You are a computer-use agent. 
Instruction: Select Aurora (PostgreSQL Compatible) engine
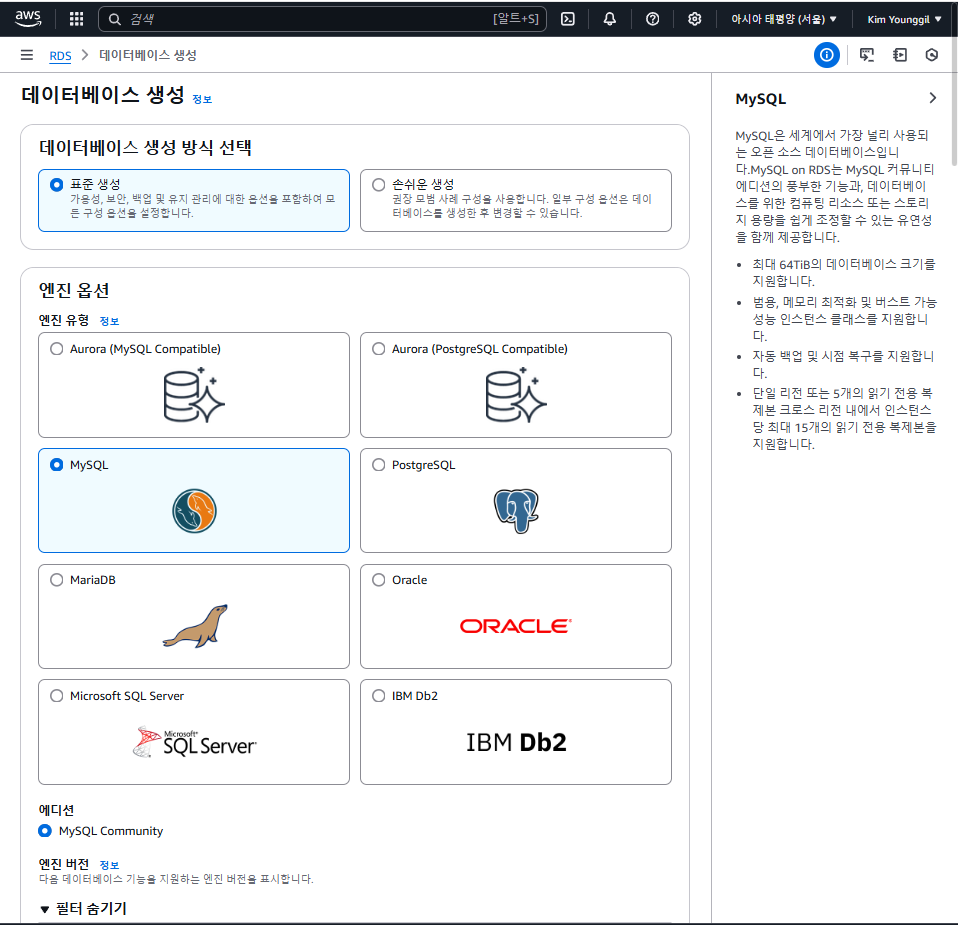point(379,349)
